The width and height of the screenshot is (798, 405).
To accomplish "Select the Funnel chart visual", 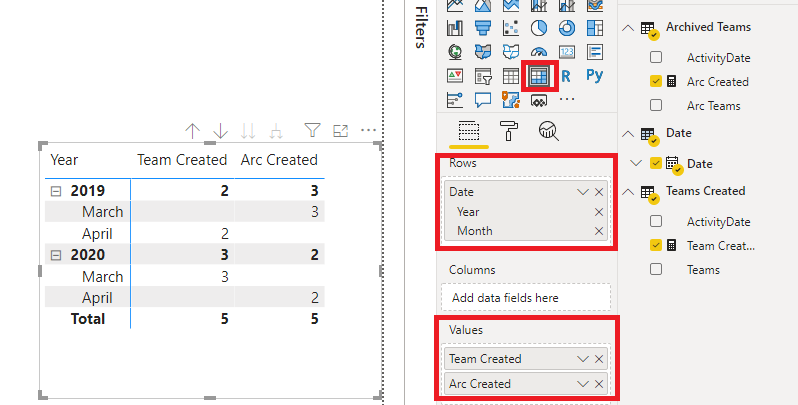I will 483,27.
